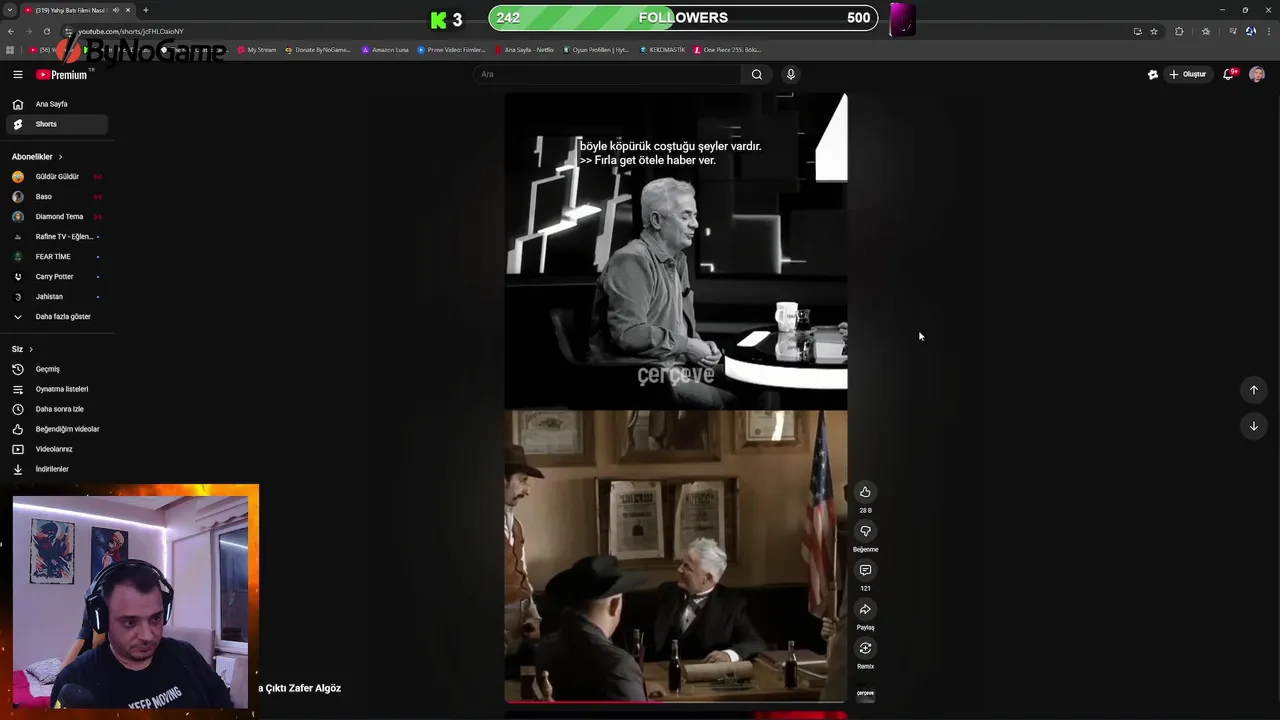Screen dimensions: 1280x720
Task: Open Oynatma listeleri
Action: (x=55, y=389)
